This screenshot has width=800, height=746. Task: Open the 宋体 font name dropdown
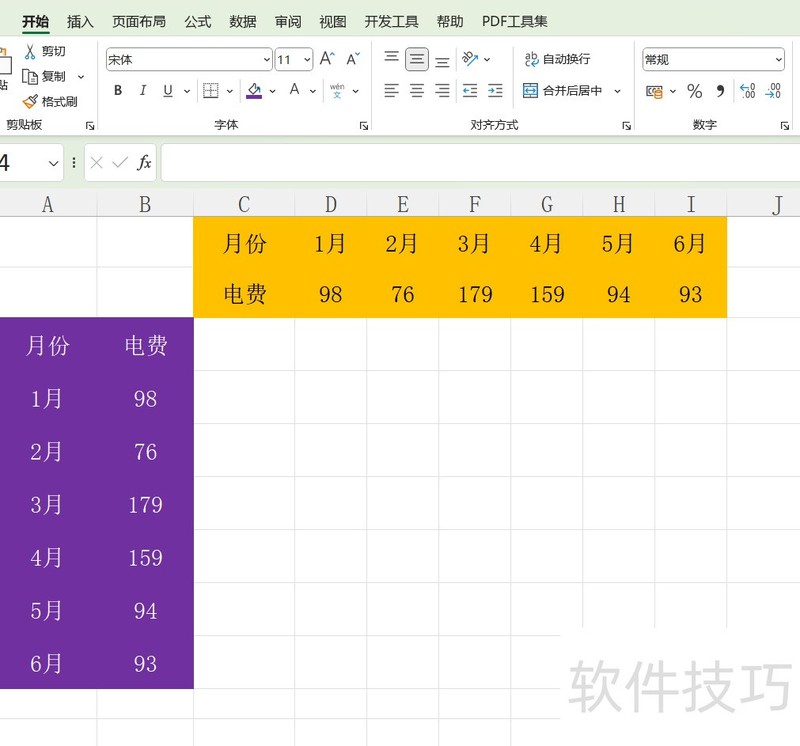click(266, 57)
